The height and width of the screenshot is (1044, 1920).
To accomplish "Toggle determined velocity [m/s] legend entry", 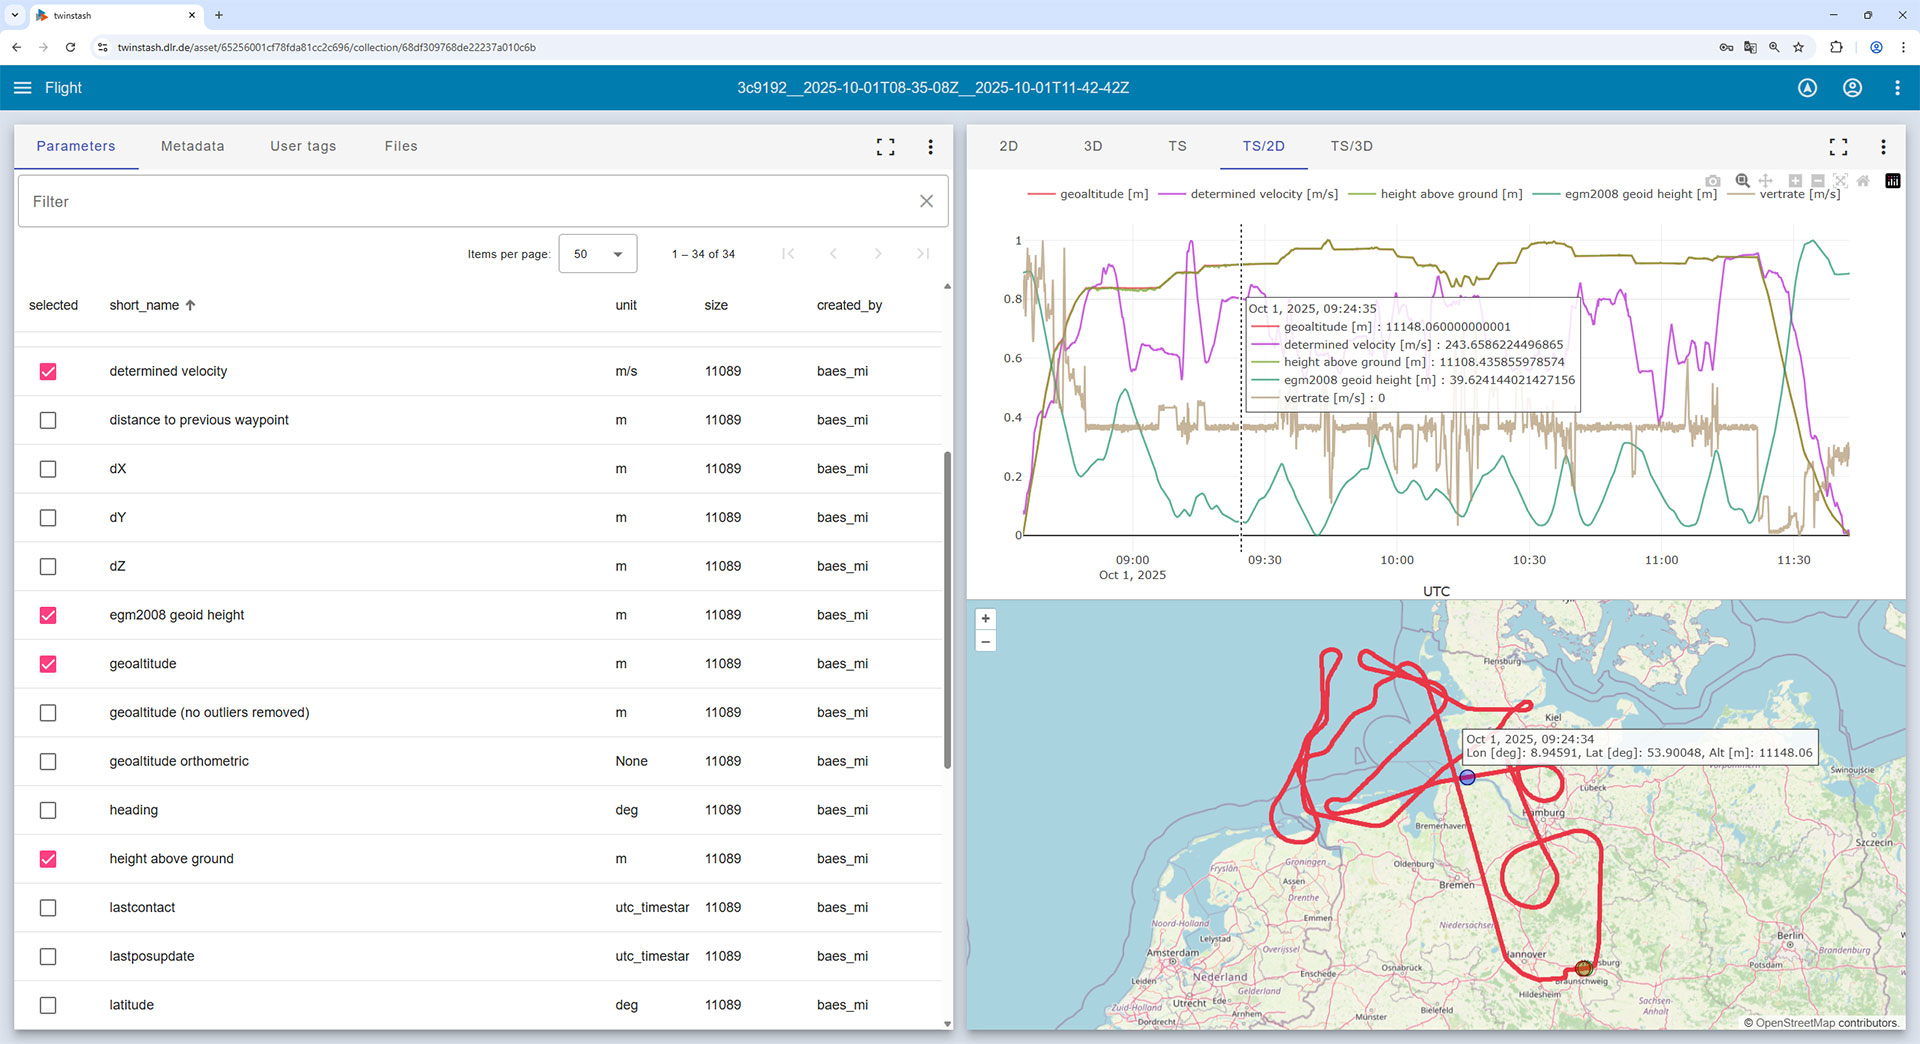I will (x=1248, y=194).
